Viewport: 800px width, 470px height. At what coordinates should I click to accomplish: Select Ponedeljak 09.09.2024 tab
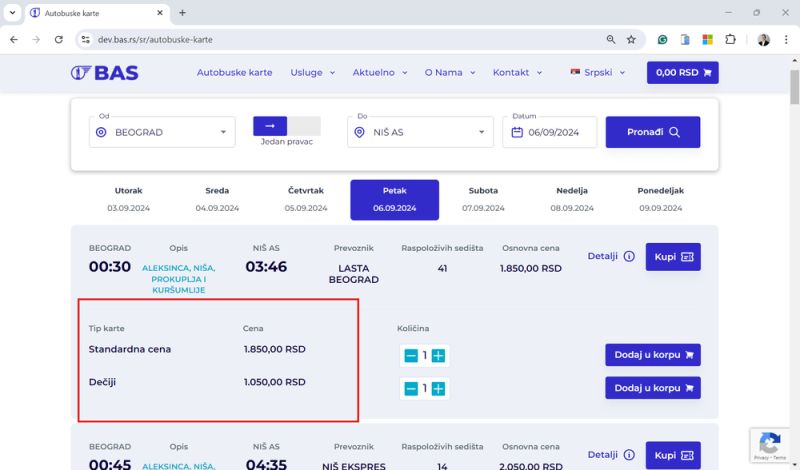[661, 200]
